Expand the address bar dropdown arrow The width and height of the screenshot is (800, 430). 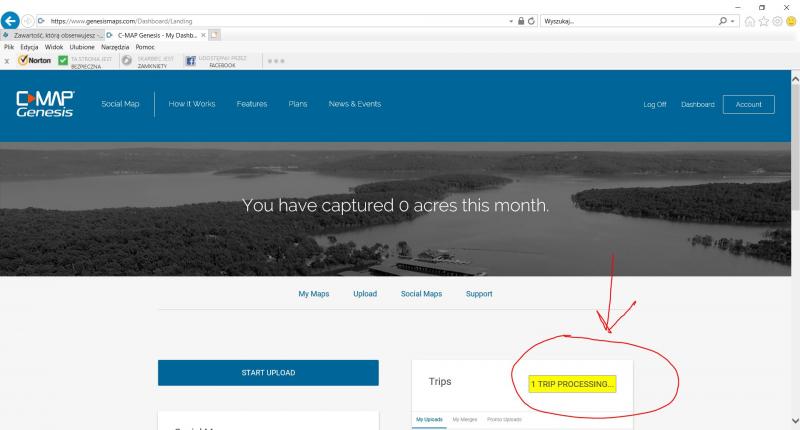click(509, 20)
